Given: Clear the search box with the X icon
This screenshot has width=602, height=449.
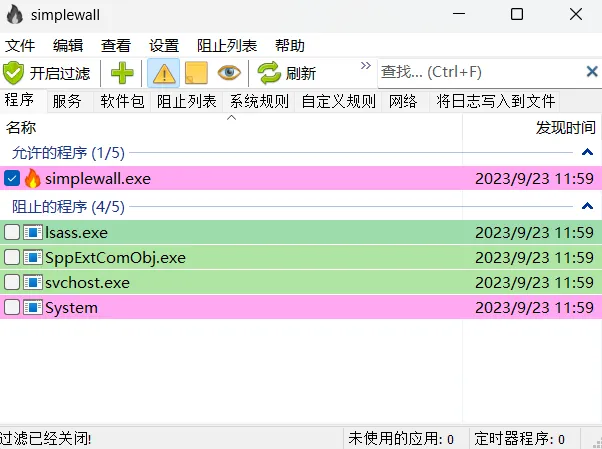Looking at the screenshot, I should (592, 71).
